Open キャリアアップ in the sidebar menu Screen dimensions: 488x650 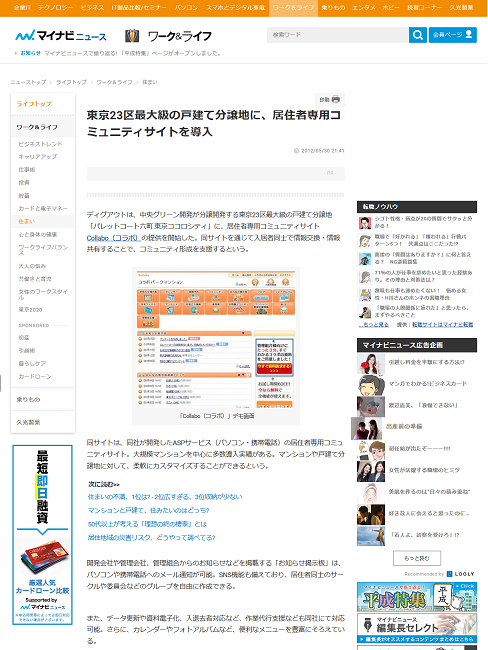[x=38, y=157]
